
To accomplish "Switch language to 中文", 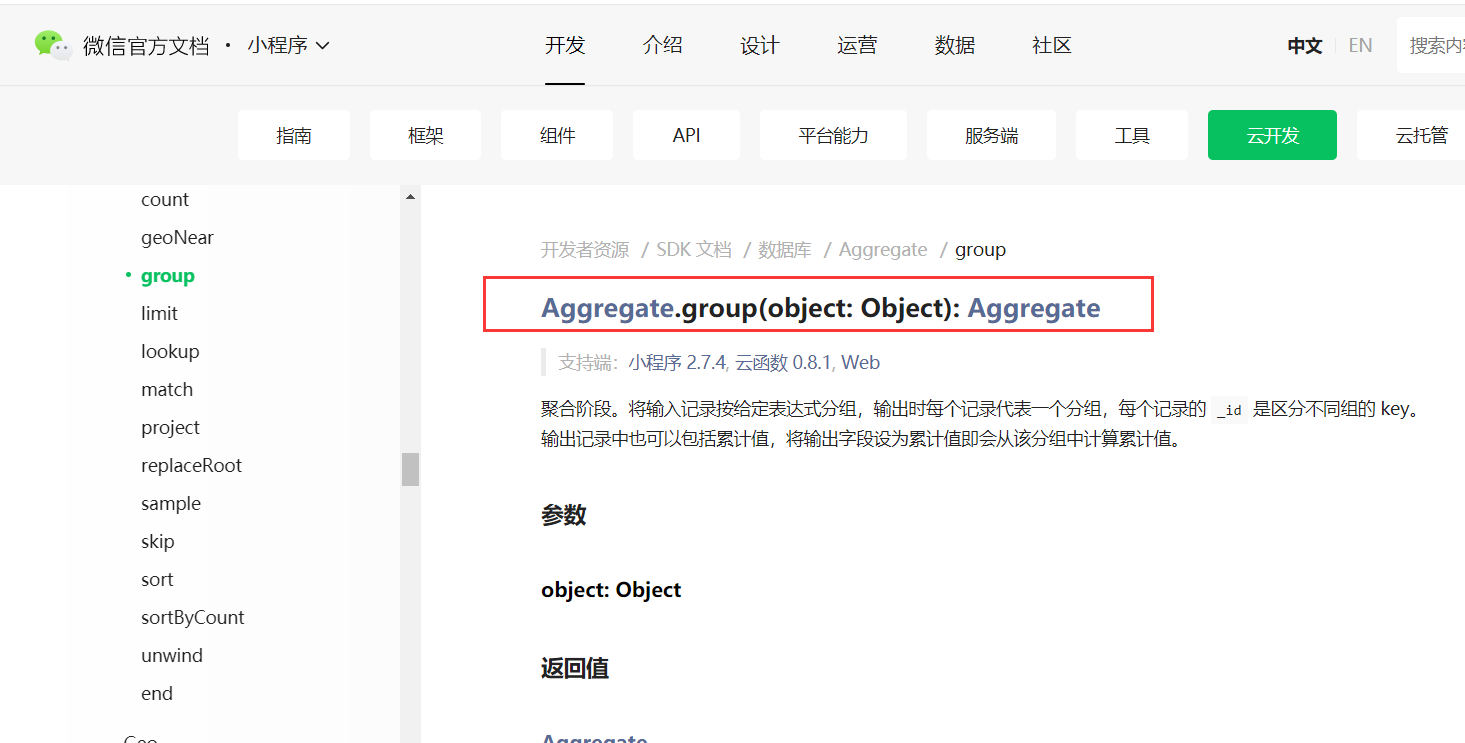I will click(1304, 46).
